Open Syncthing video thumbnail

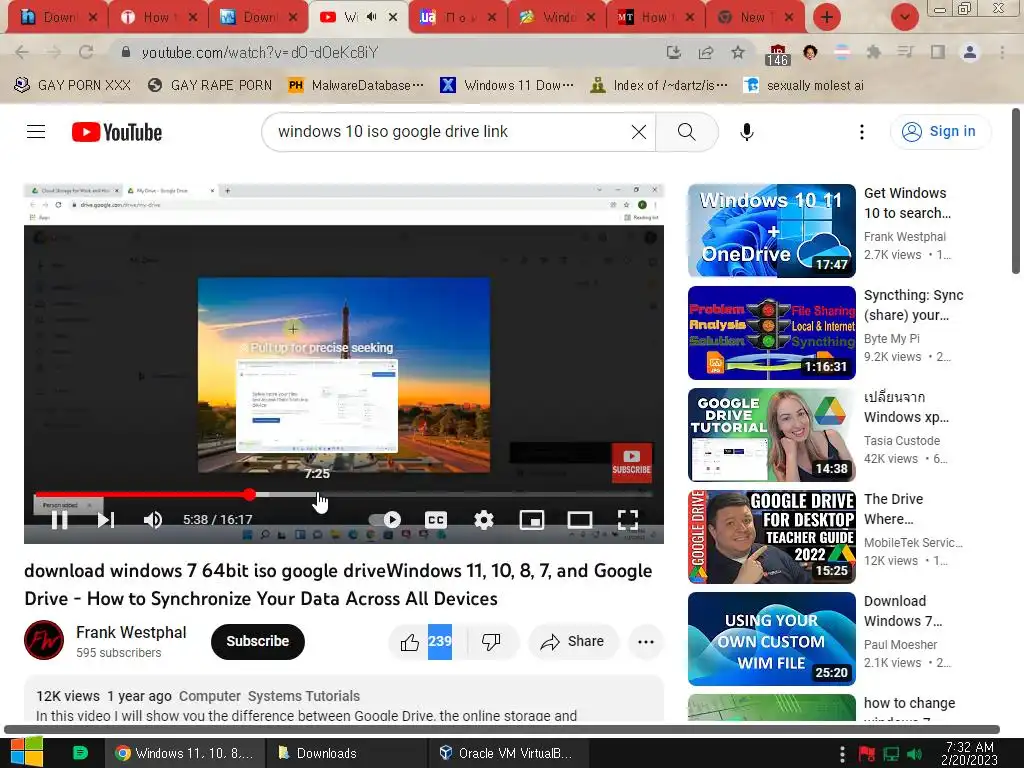click(772, 332)
